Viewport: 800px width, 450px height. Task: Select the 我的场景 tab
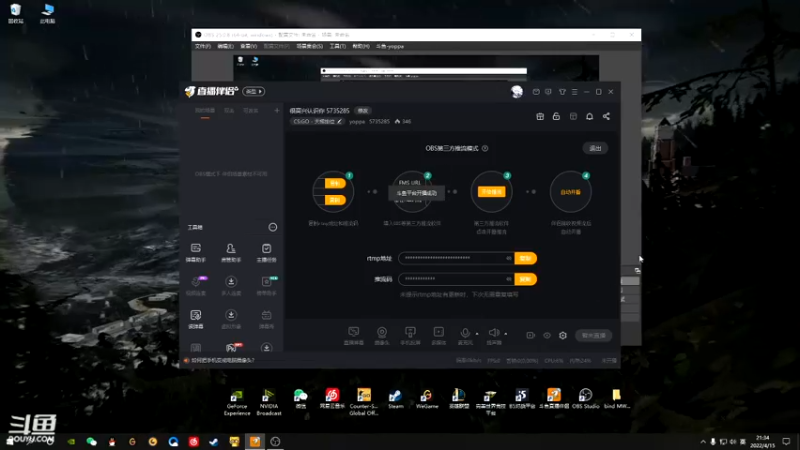click(205, 111)
